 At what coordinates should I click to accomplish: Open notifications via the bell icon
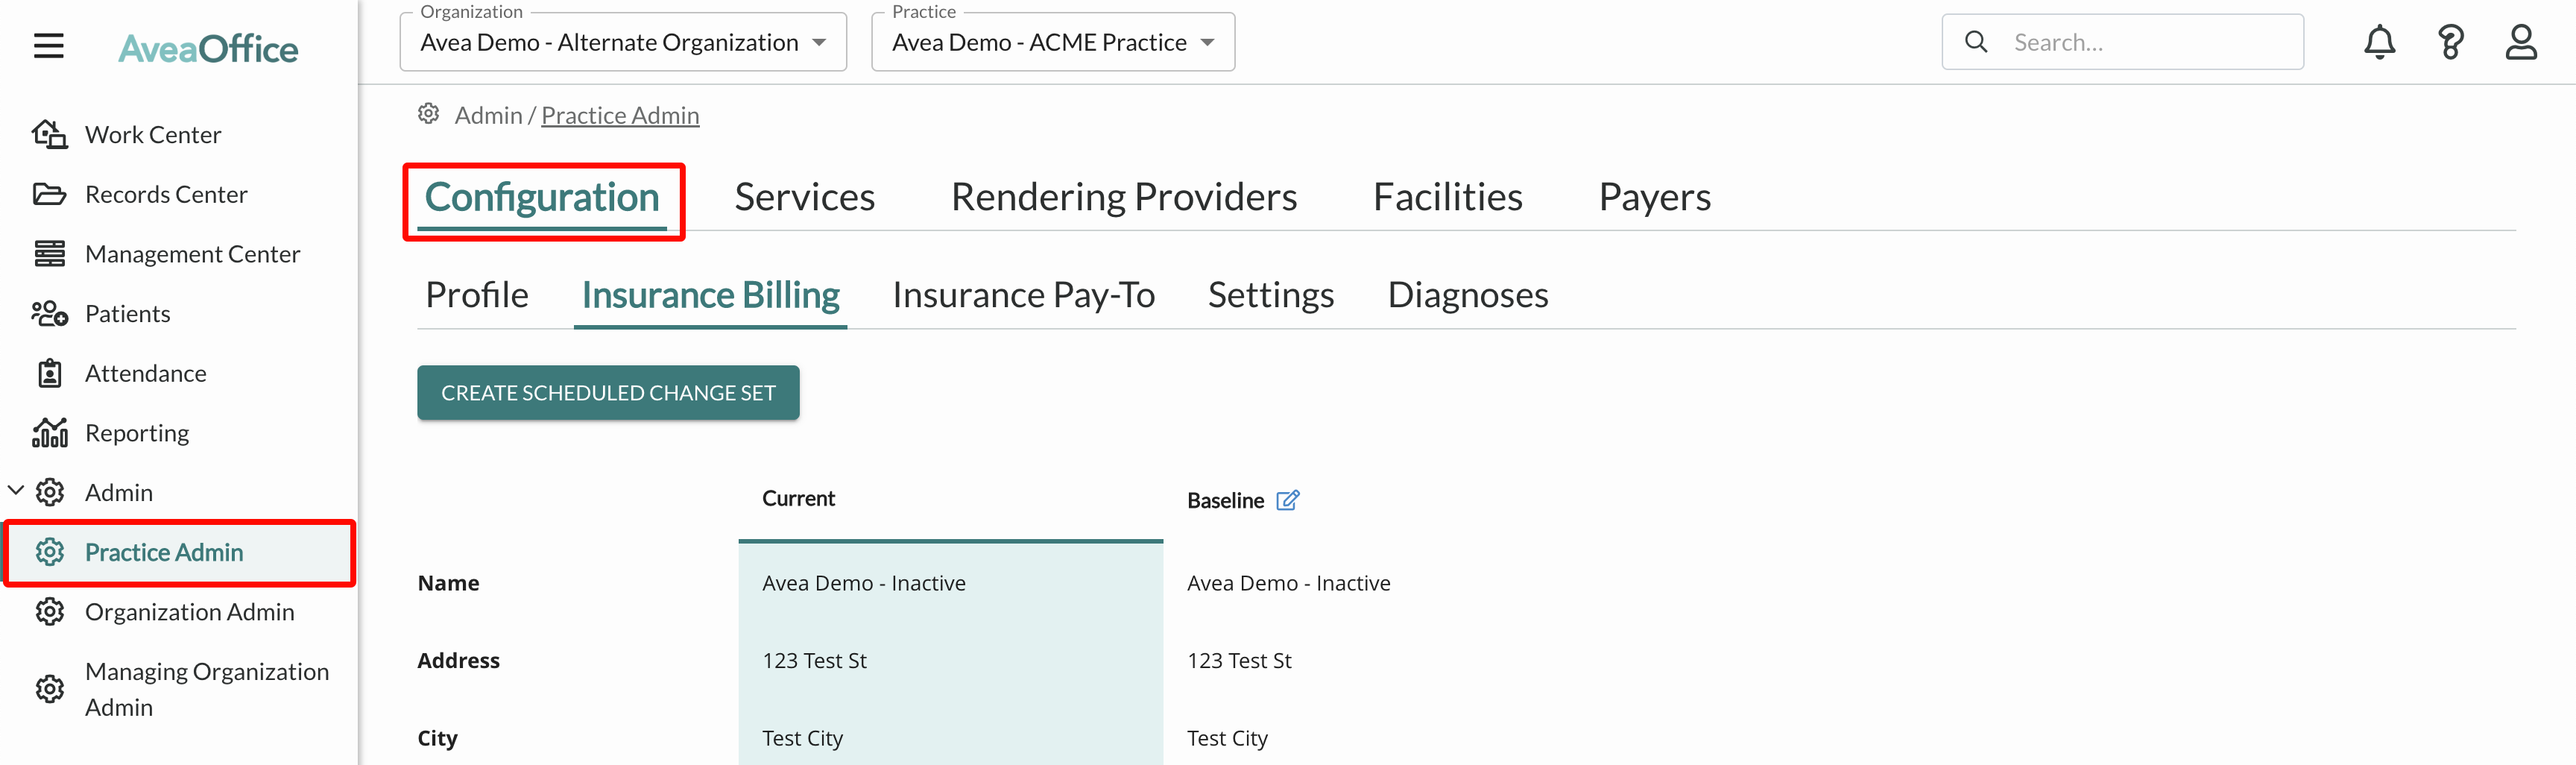click(x=2379, y=42)
